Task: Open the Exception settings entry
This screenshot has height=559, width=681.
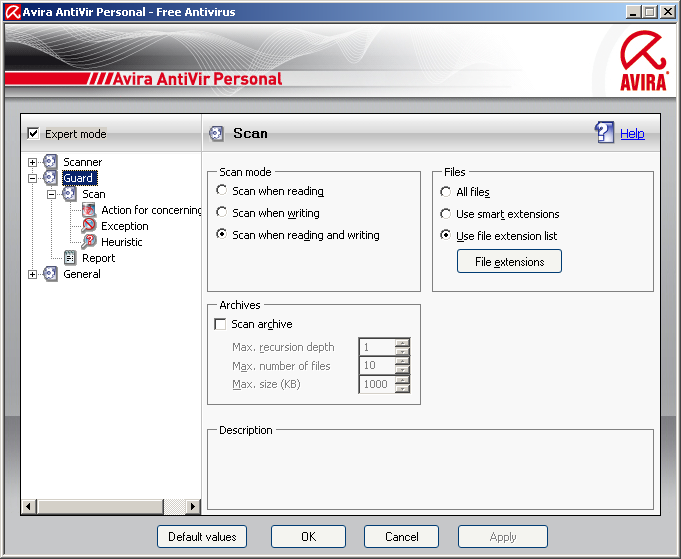Action: click(125, 226)
